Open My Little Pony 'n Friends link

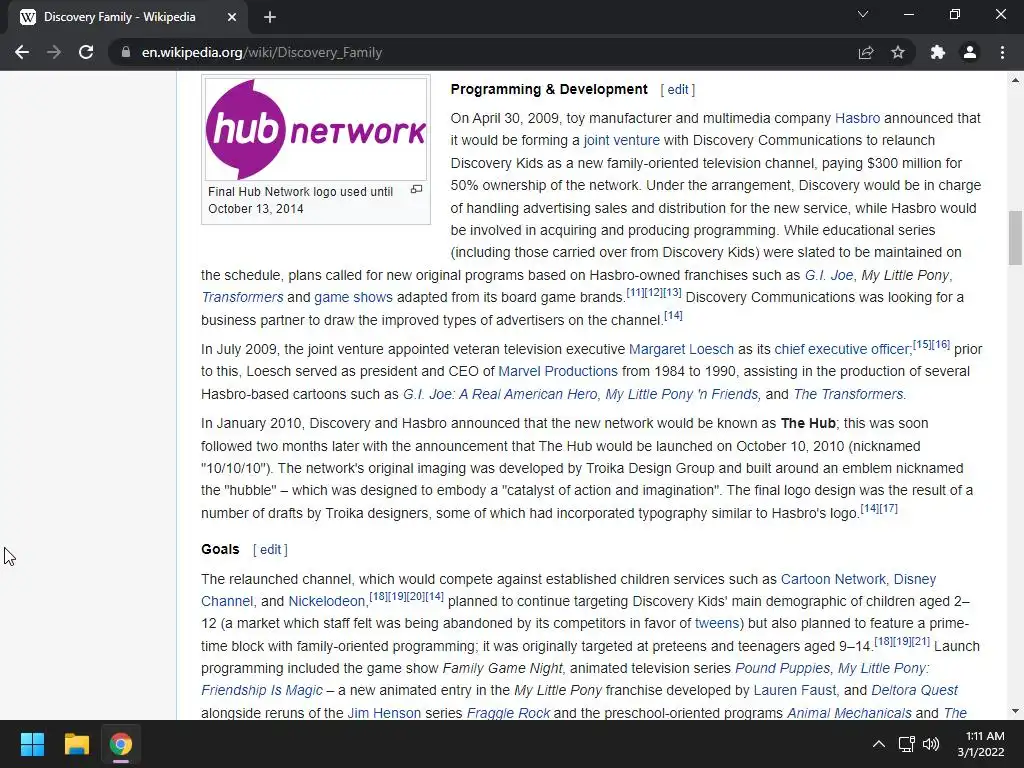tap(682, 394)
